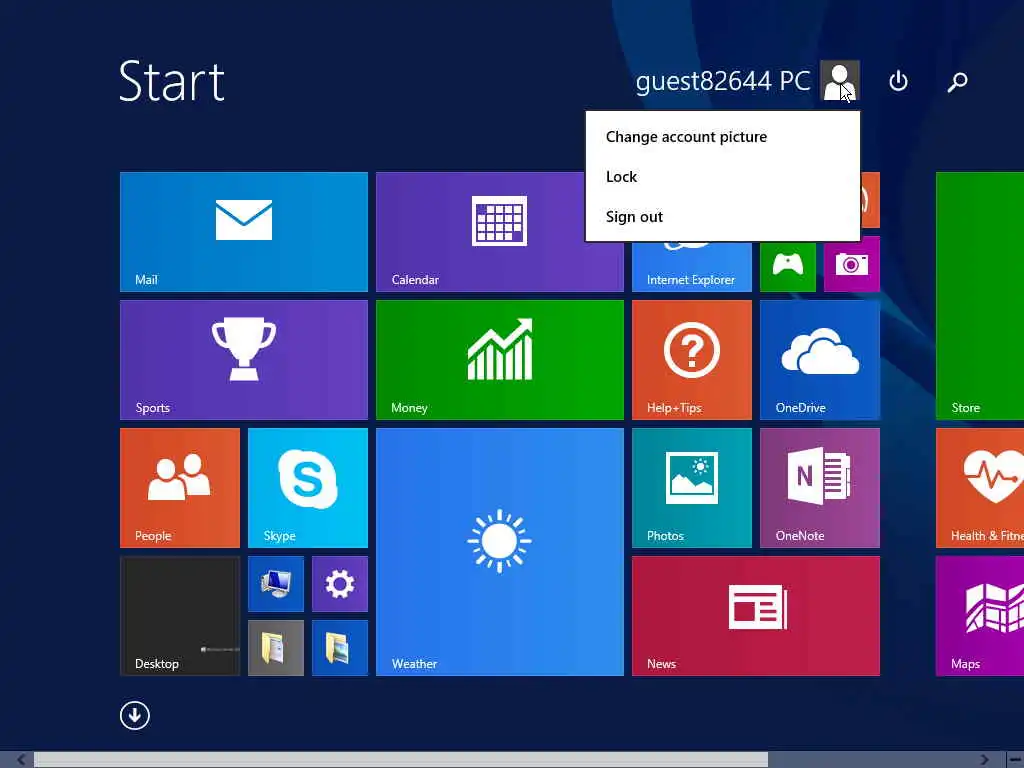Open the Xbox Games tile
Screen dimensions: 1024x768
(x=788, y=266)
